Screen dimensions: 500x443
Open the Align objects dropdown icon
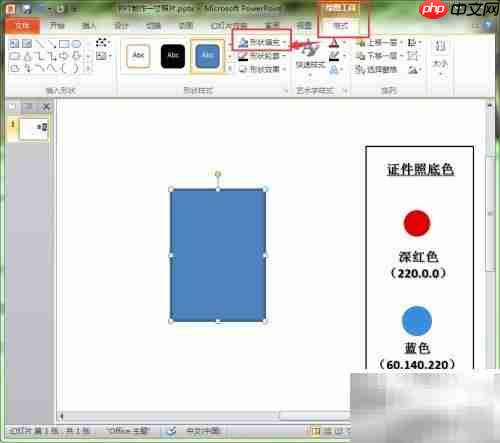tap(414, 43)
